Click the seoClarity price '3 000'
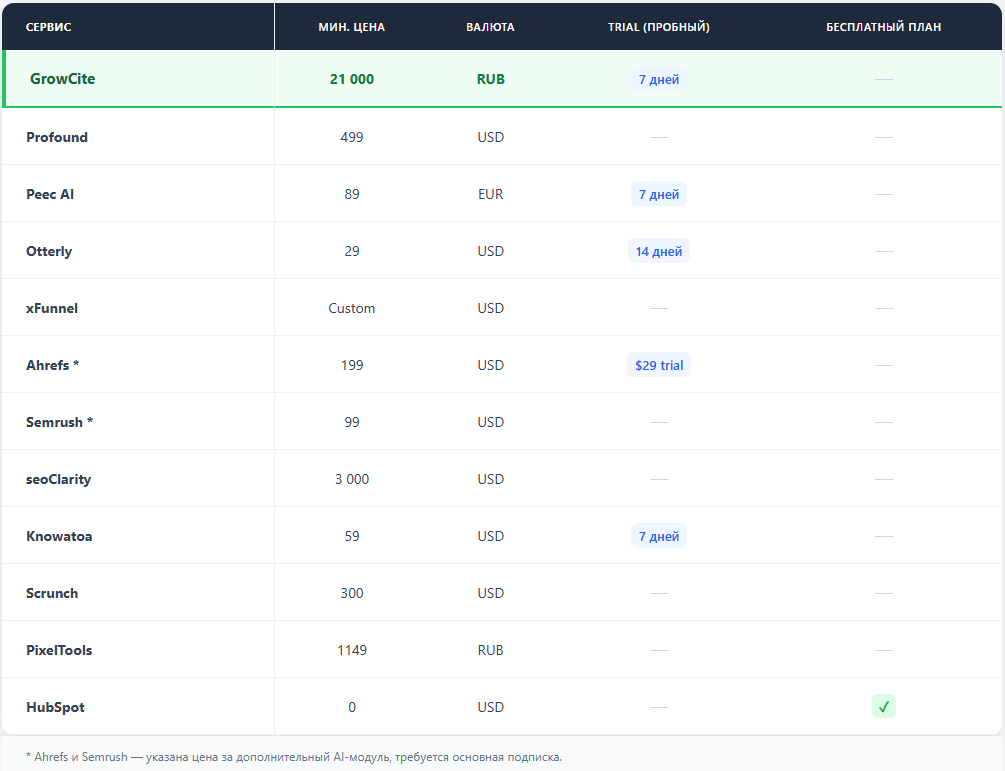This screenshot has height=771, width=1005. pos(352,479)
